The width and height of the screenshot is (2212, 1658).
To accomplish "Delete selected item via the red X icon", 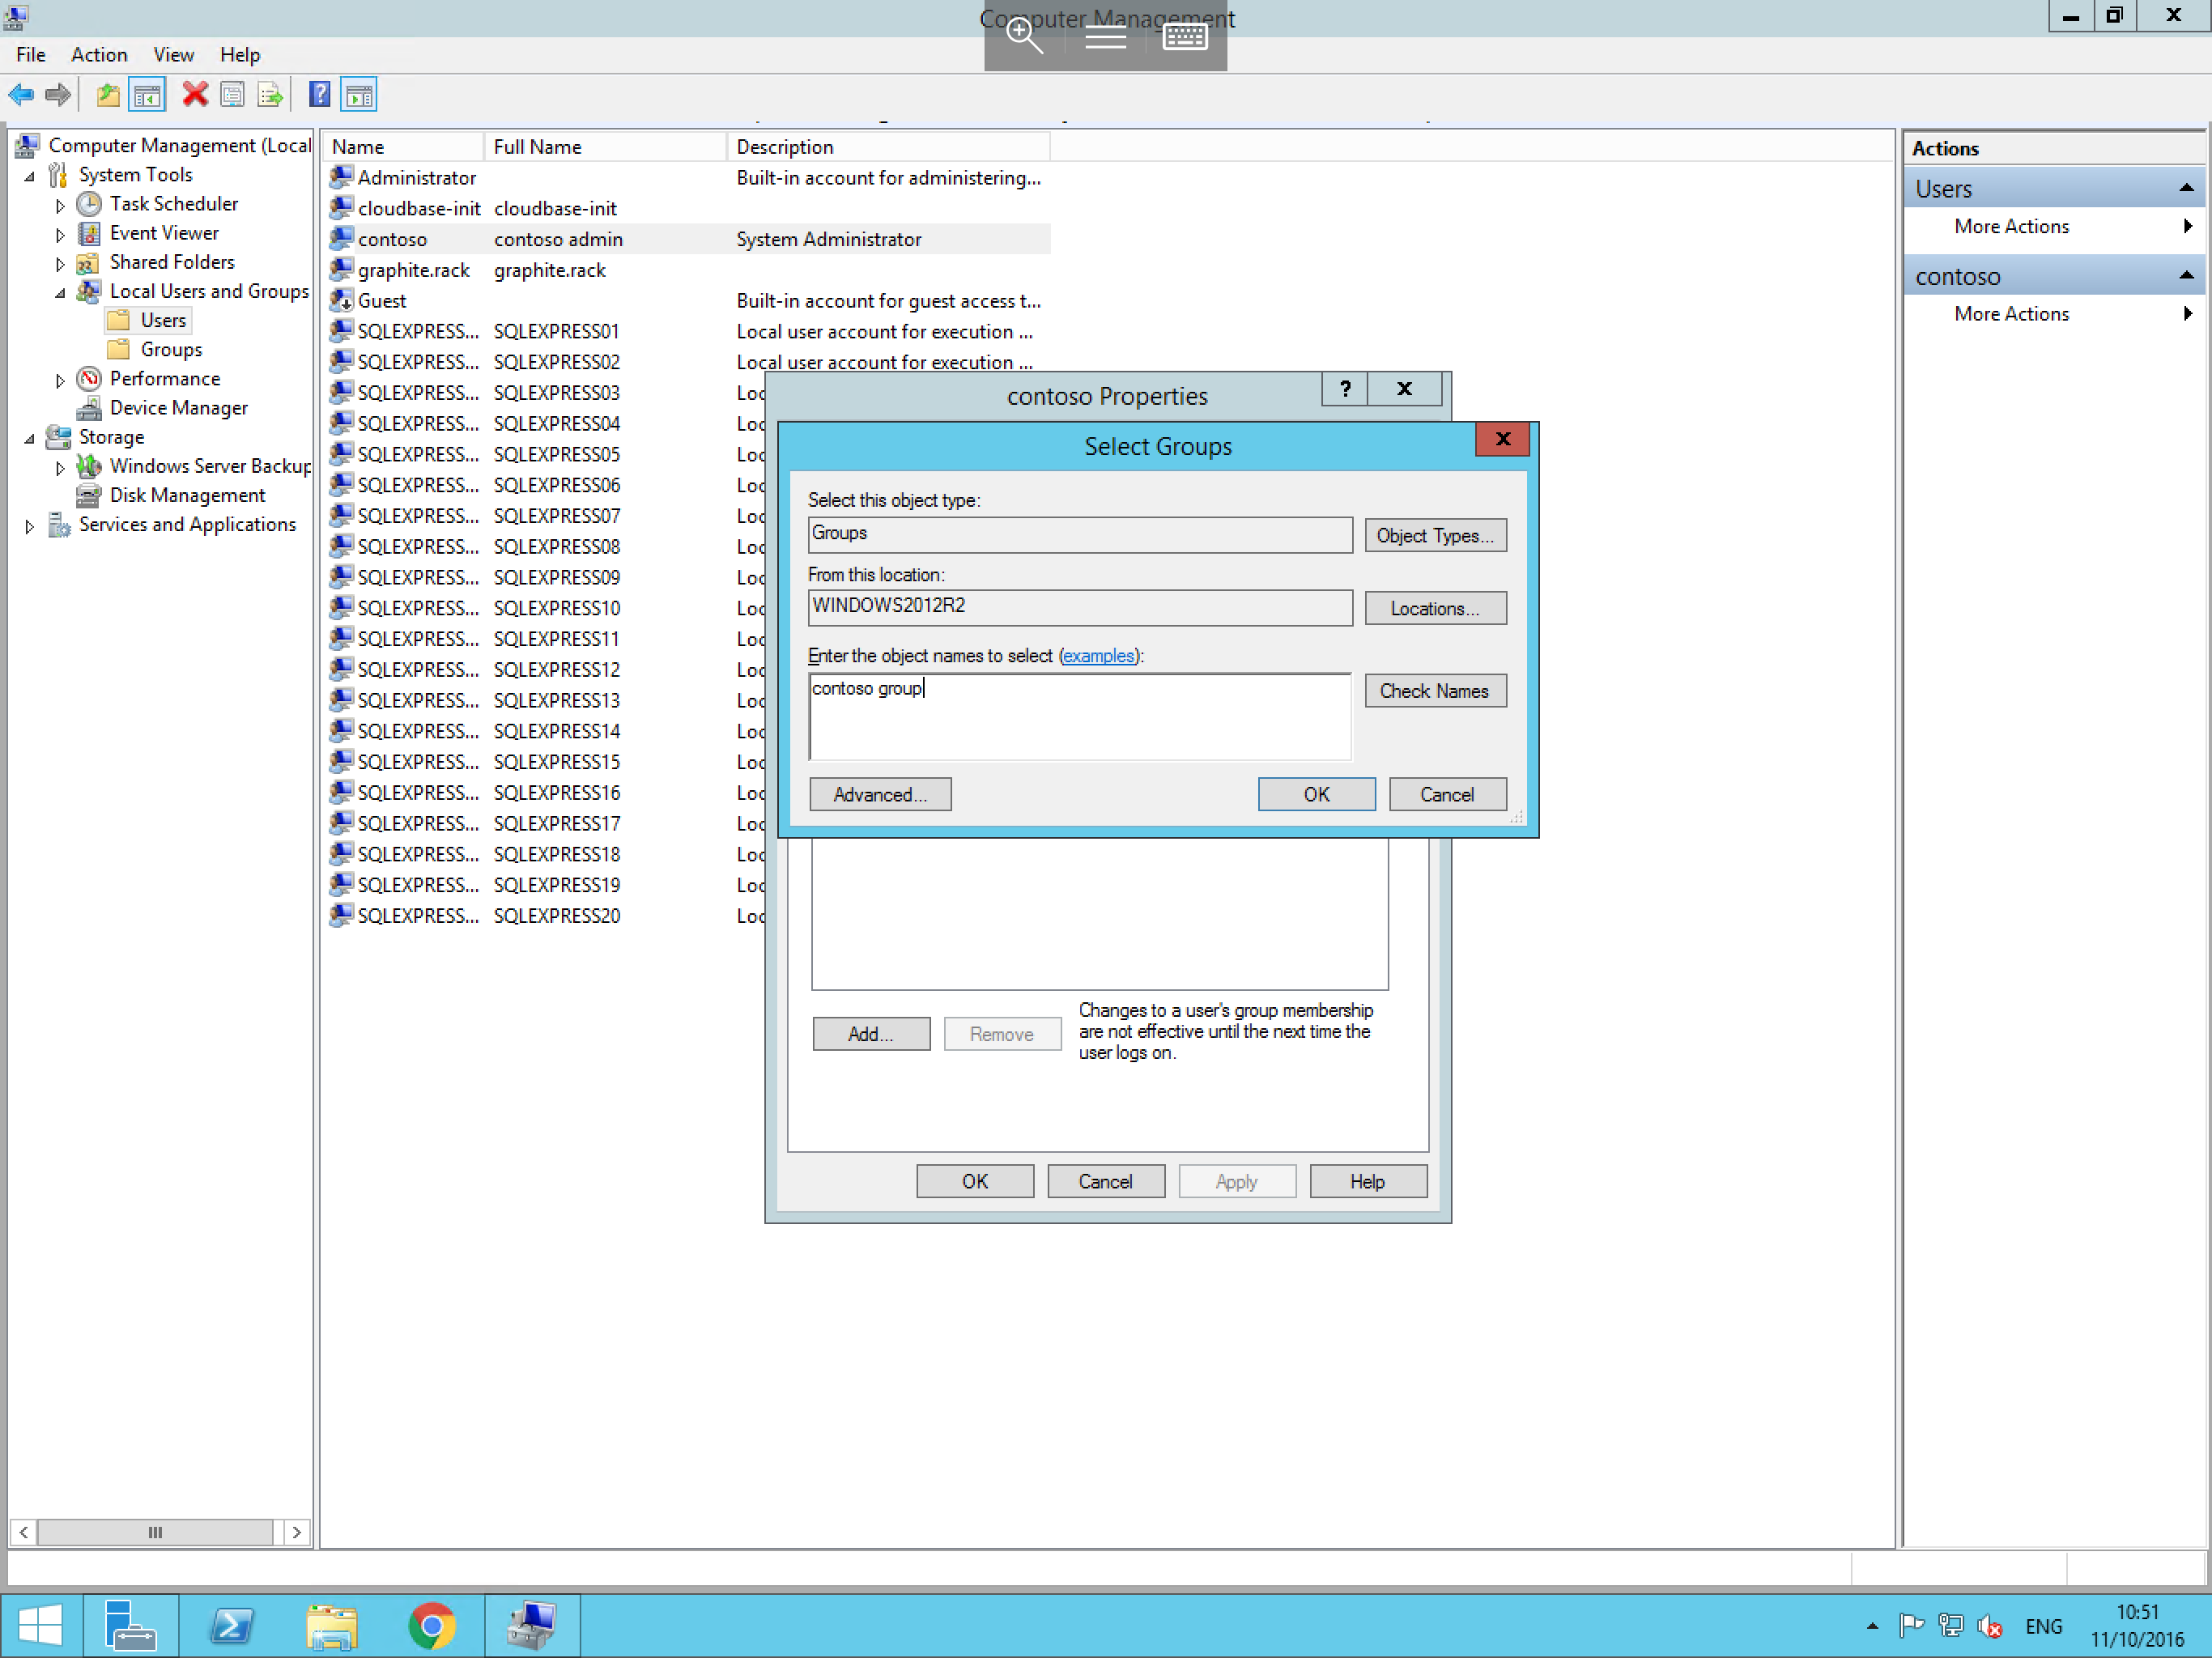I will point(194,94).
